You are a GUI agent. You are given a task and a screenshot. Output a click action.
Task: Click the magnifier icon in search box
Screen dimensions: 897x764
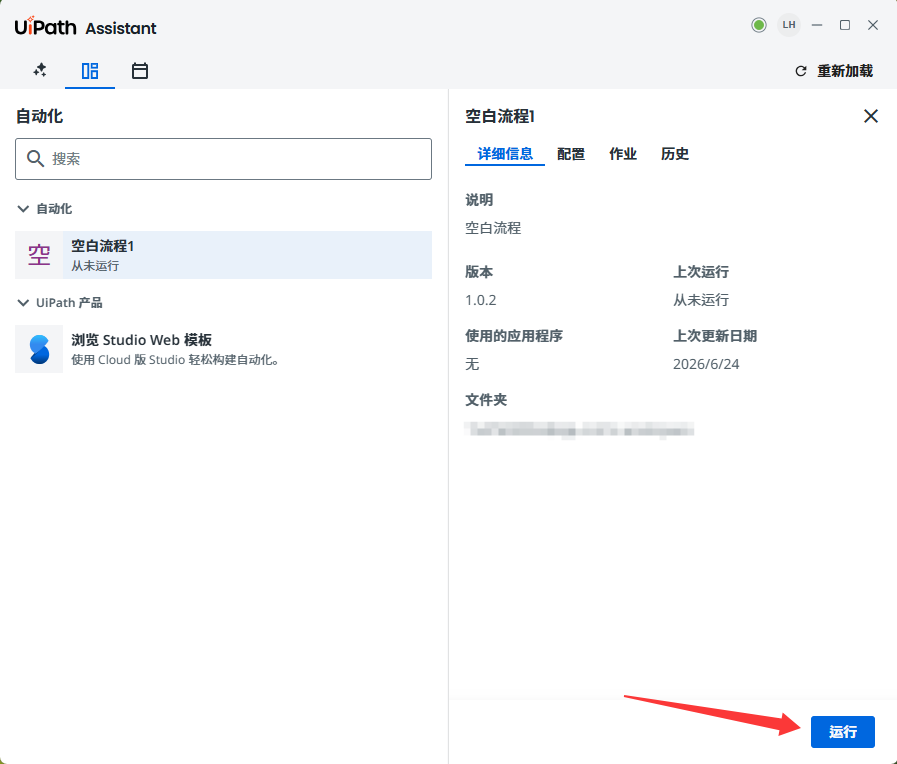(x=35, y=159)
